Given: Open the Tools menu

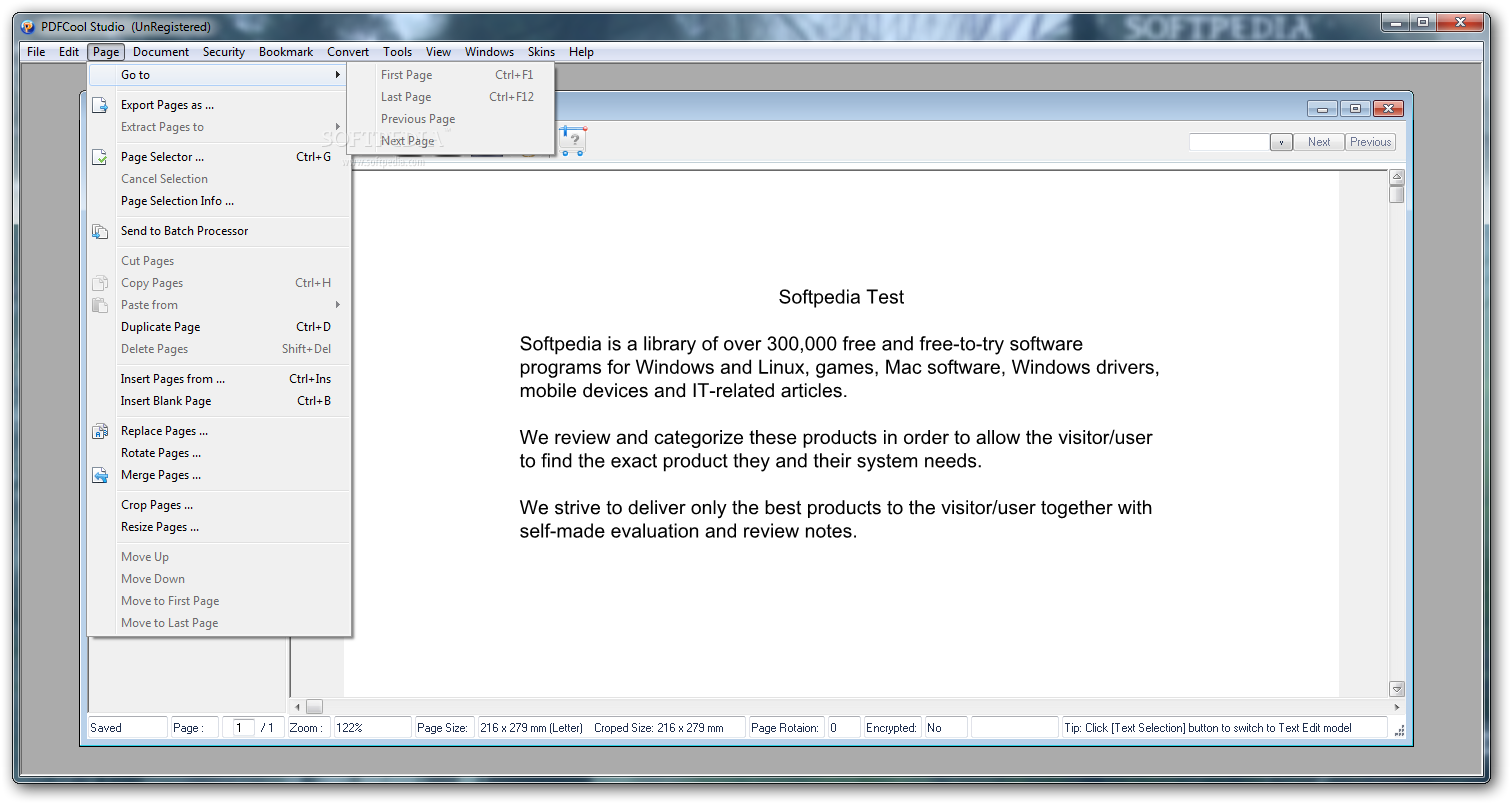Looking at the screenshot, I should pos(397,52).
